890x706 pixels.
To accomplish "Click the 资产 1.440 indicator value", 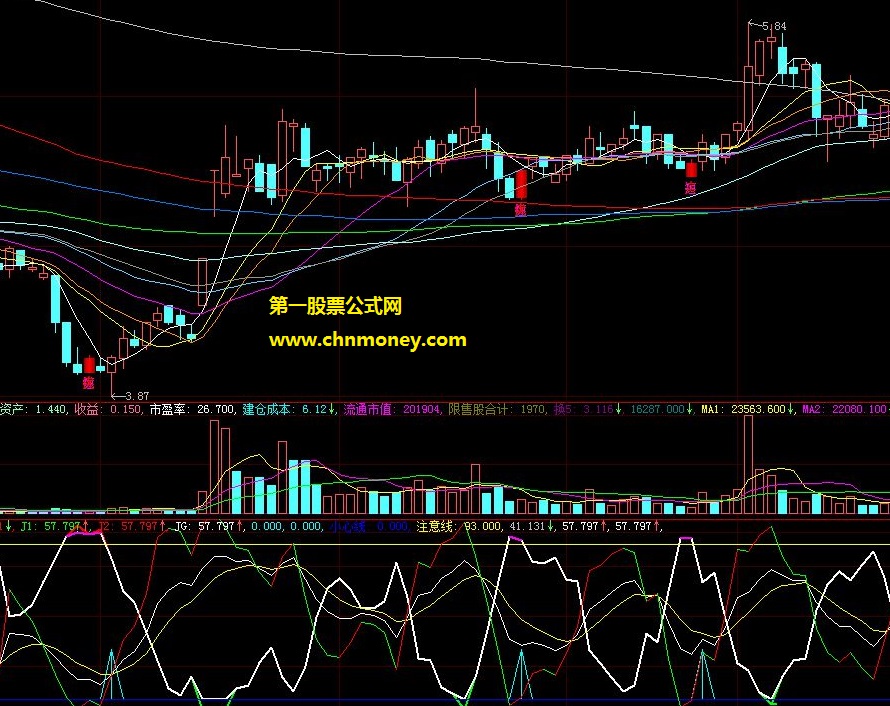I will pyautogui.click(x=33, y=409).
